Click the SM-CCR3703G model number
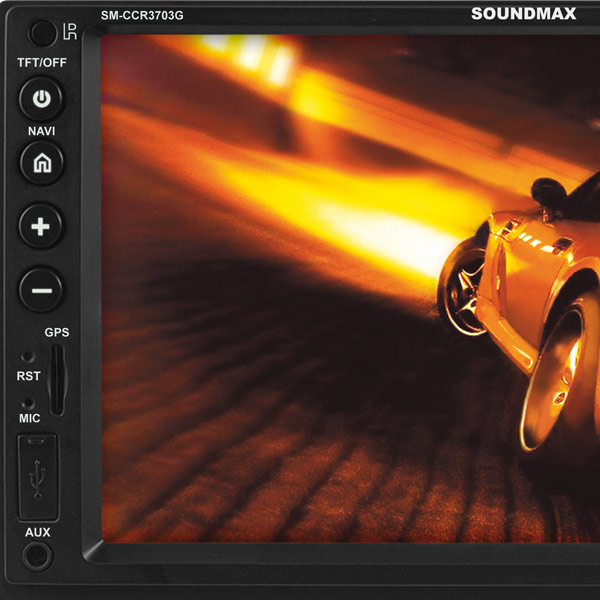This screenshot has height=600, width=600. [142, 16]
